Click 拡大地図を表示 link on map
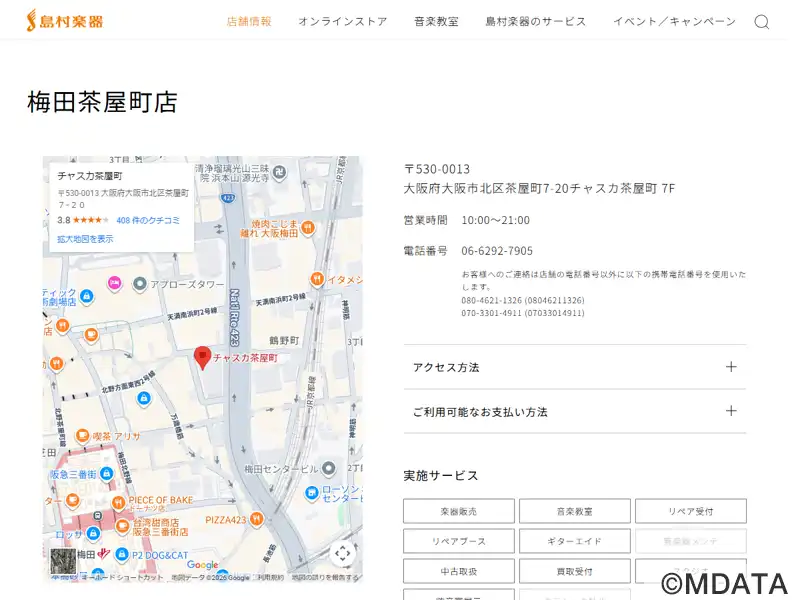The height and width of the screenshot is (600, 800). pyautogui.click(x=85, y=239)
